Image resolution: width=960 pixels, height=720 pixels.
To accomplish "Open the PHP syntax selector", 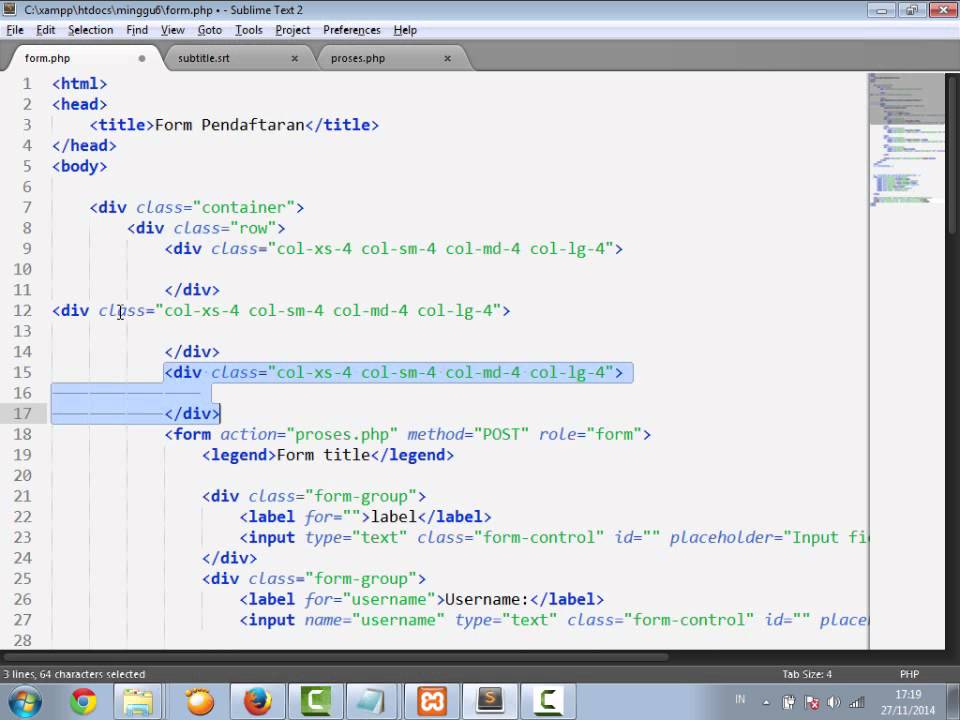I will pyautogui.click(x=909, y=674).
